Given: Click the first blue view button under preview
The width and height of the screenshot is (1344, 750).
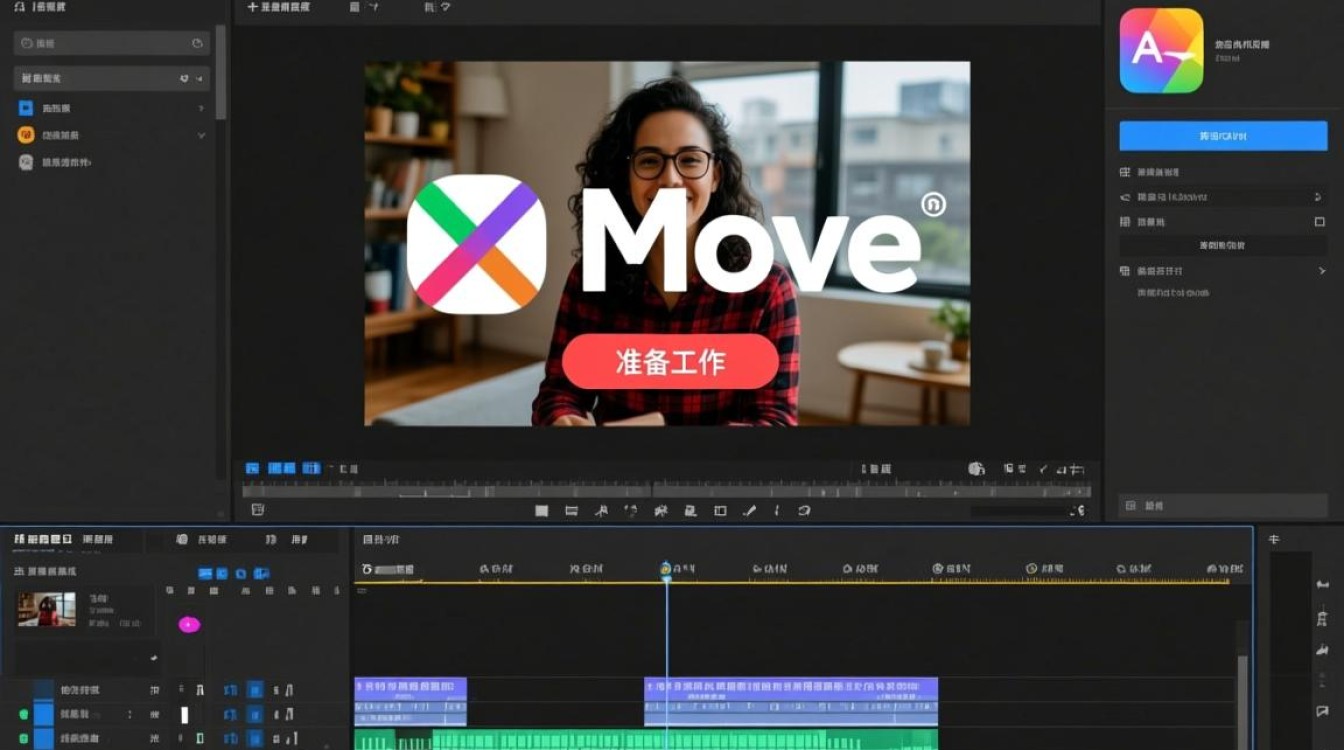Looking at the screenshot, I should (253, 468).
